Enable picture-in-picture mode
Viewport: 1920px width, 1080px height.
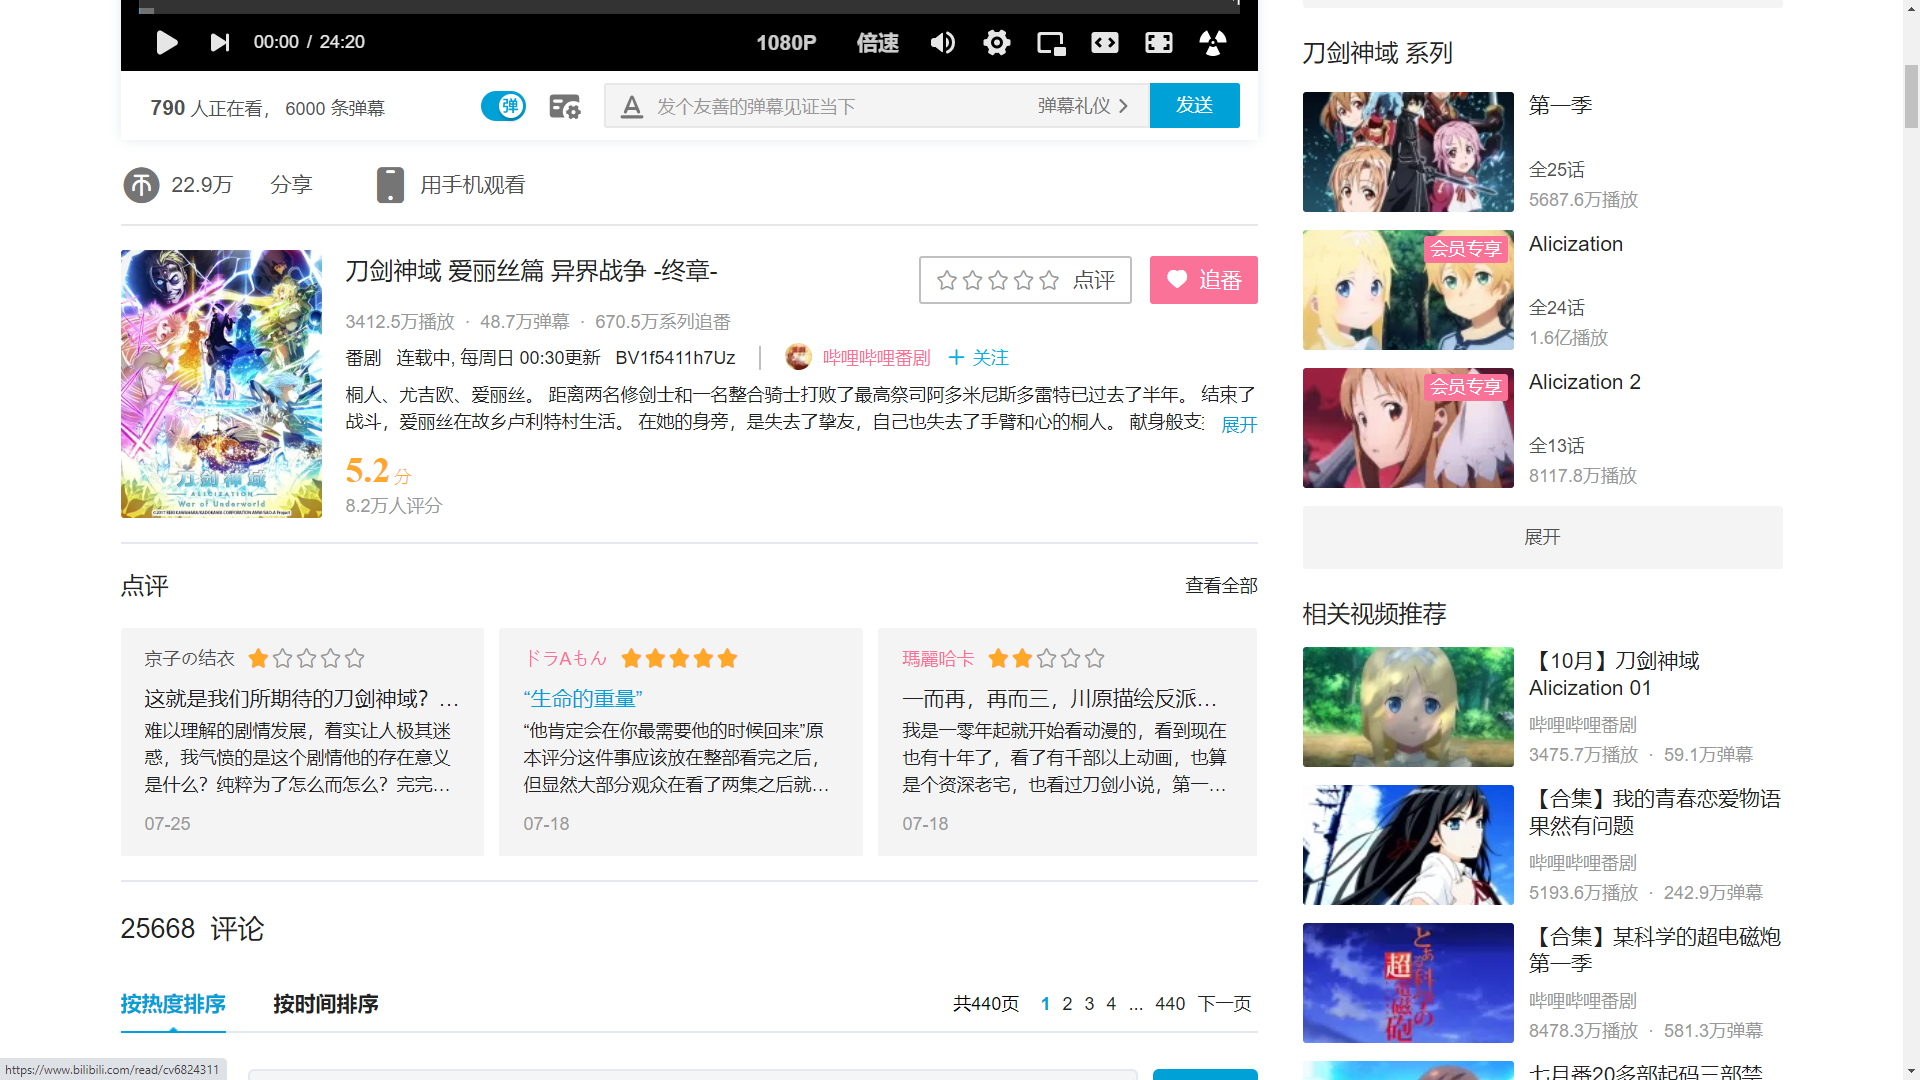1050,43
